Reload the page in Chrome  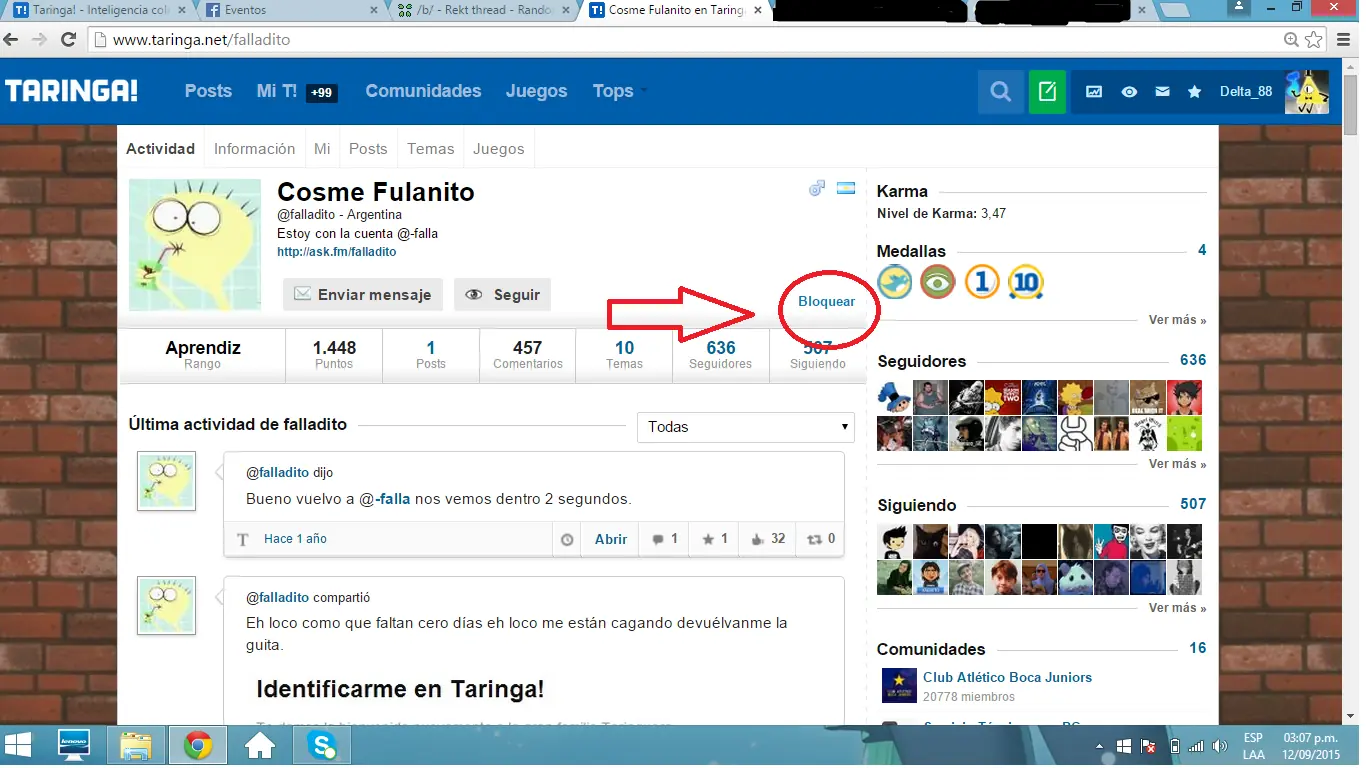coord(68,40)
